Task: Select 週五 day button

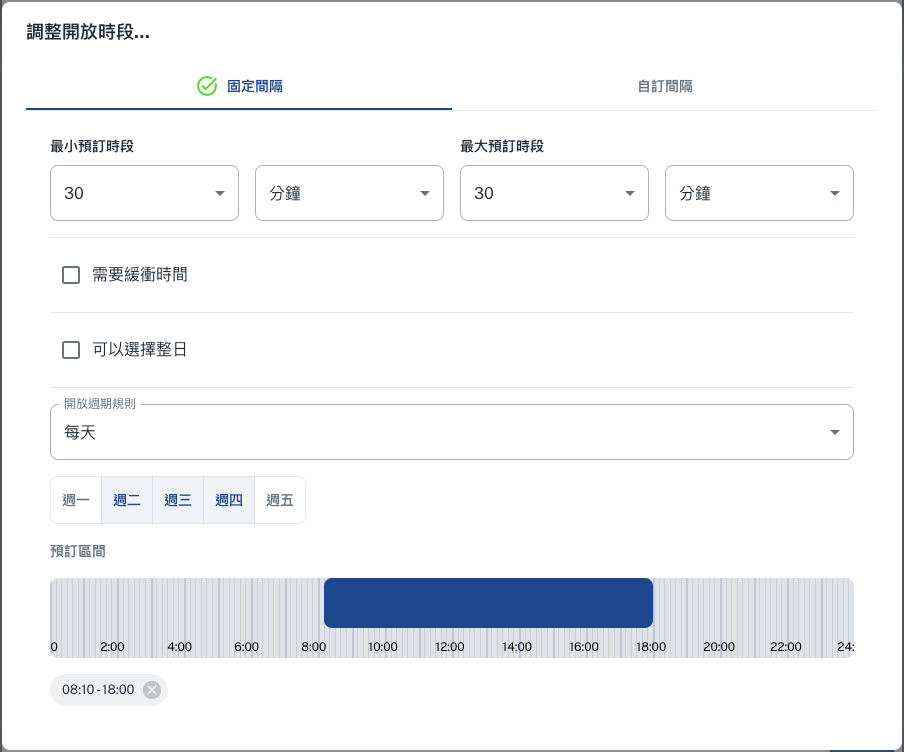Action: click(280, 500)
